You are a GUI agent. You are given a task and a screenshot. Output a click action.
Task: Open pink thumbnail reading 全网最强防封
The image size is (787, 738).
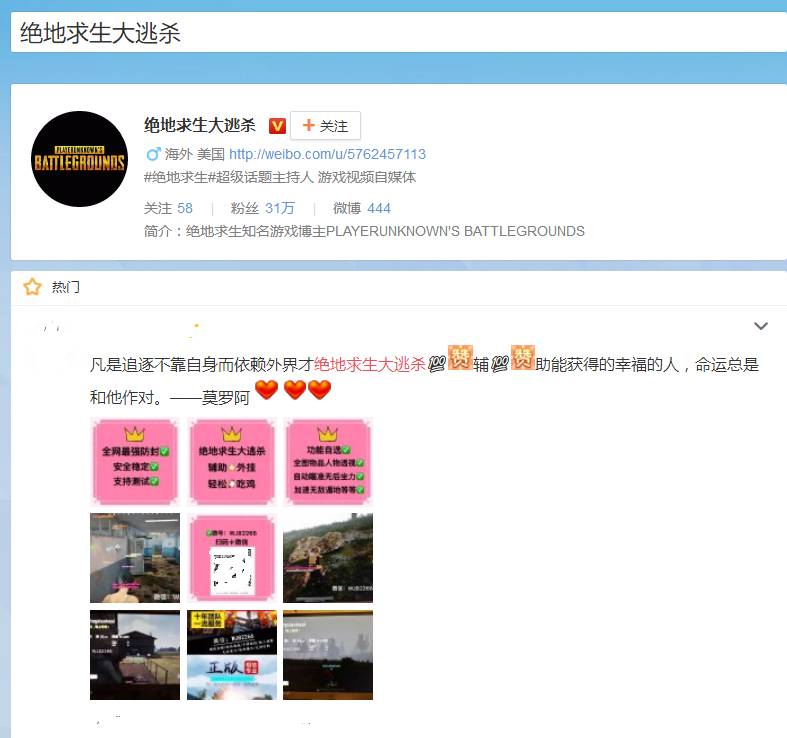click(x=135, y=461)
